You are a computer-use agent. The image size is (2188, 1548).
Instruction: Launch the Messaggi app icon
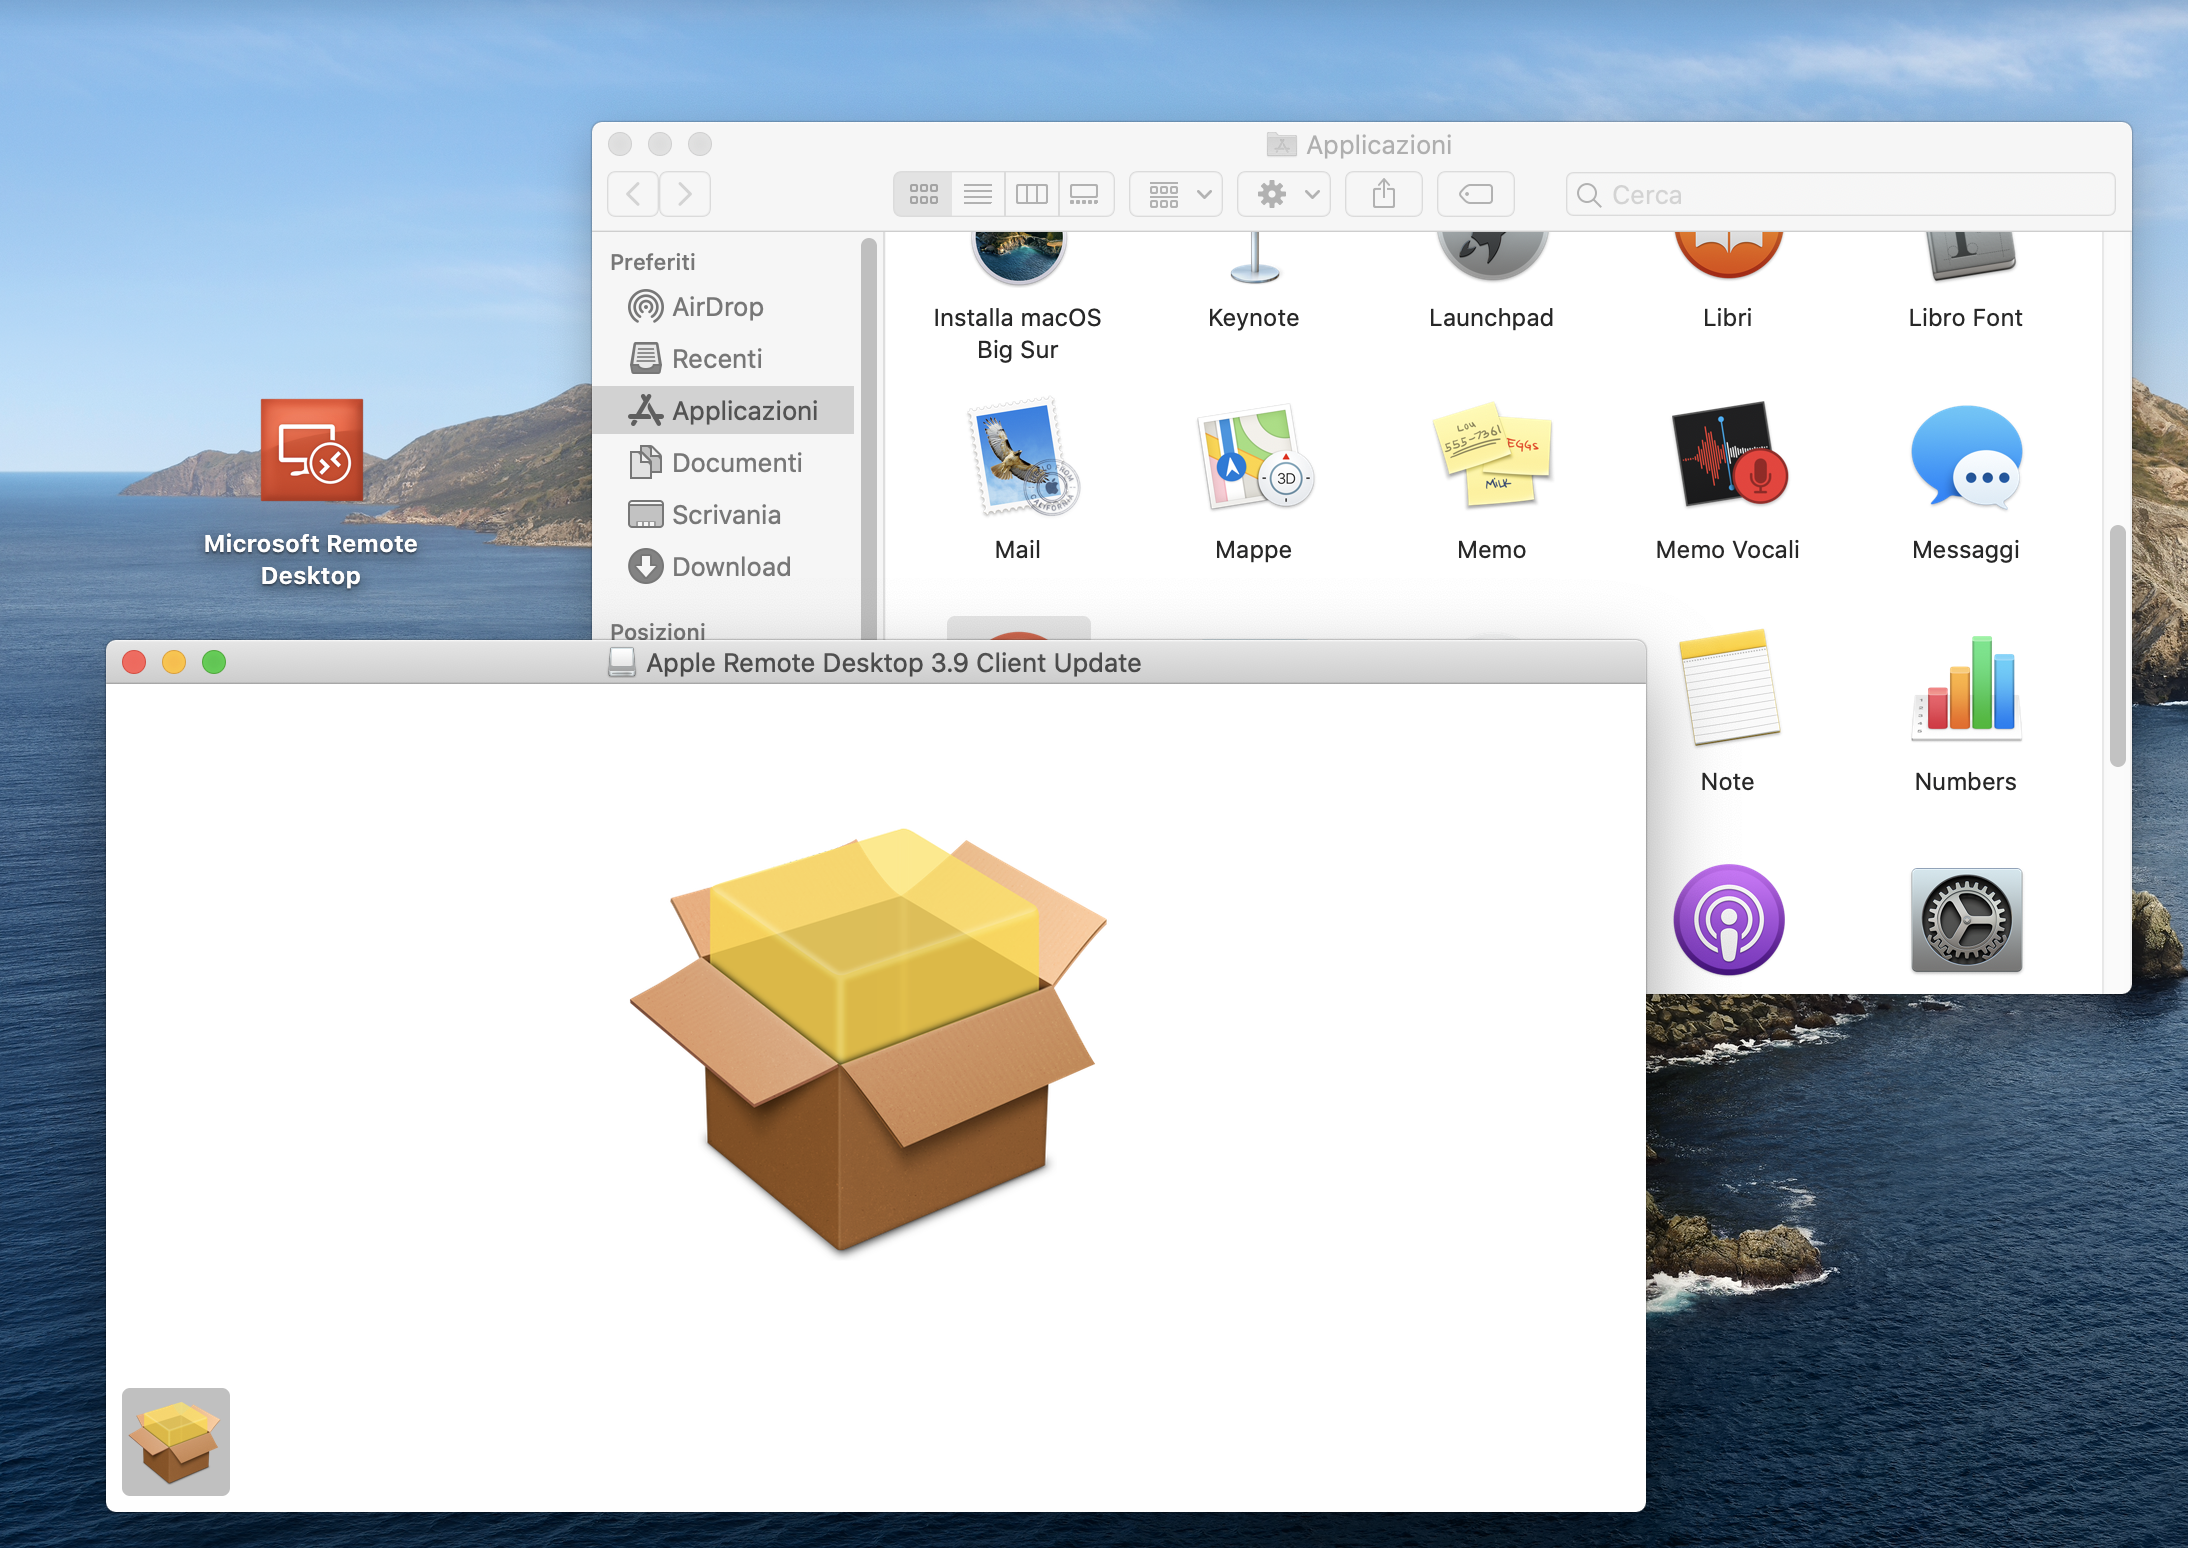1965,457
